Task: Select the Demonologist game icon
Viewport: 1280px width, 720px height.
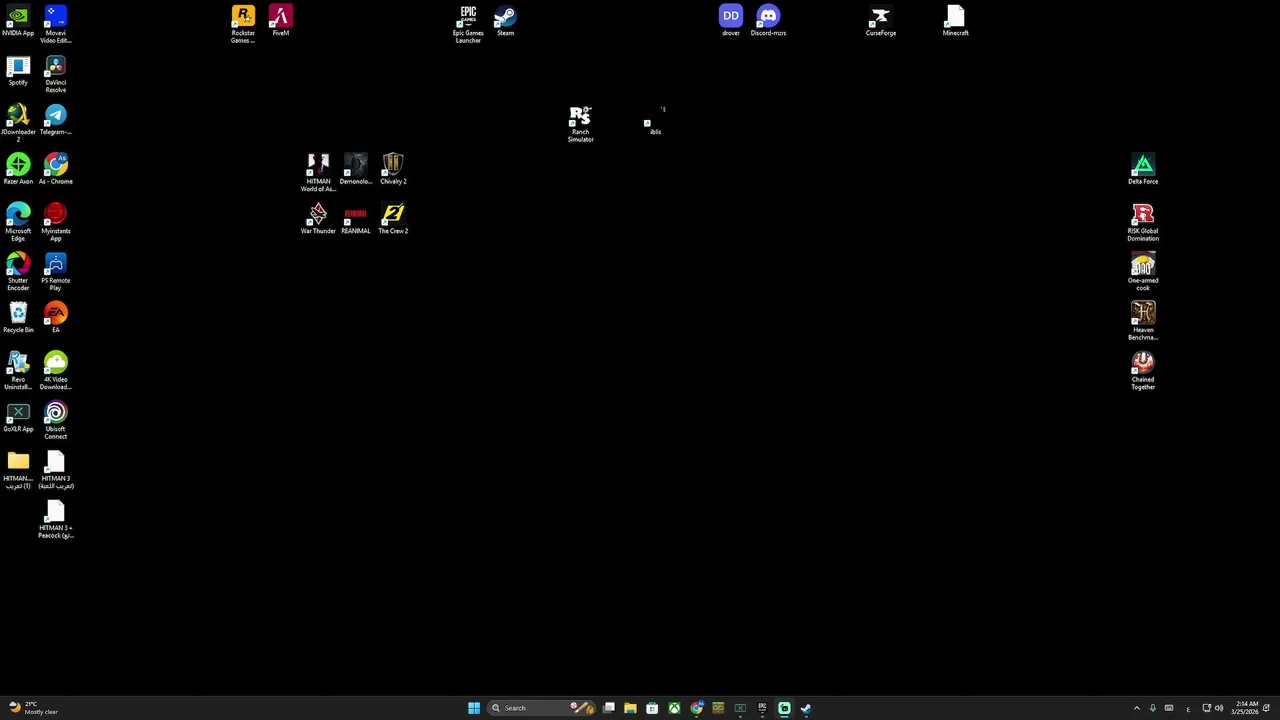Action: click(x=355, y=169)
